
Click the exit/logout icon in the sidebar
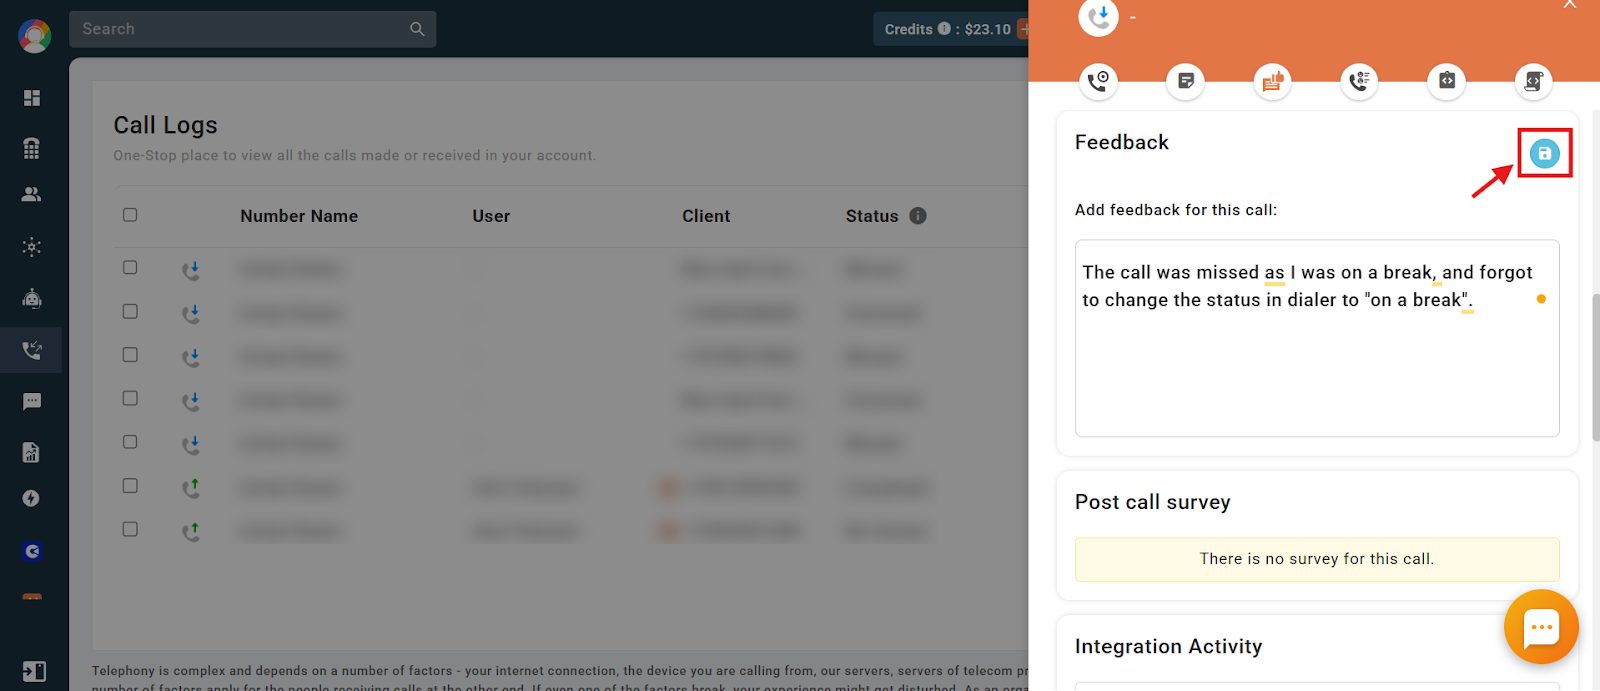pyautogui.click(x=33, y=671)
